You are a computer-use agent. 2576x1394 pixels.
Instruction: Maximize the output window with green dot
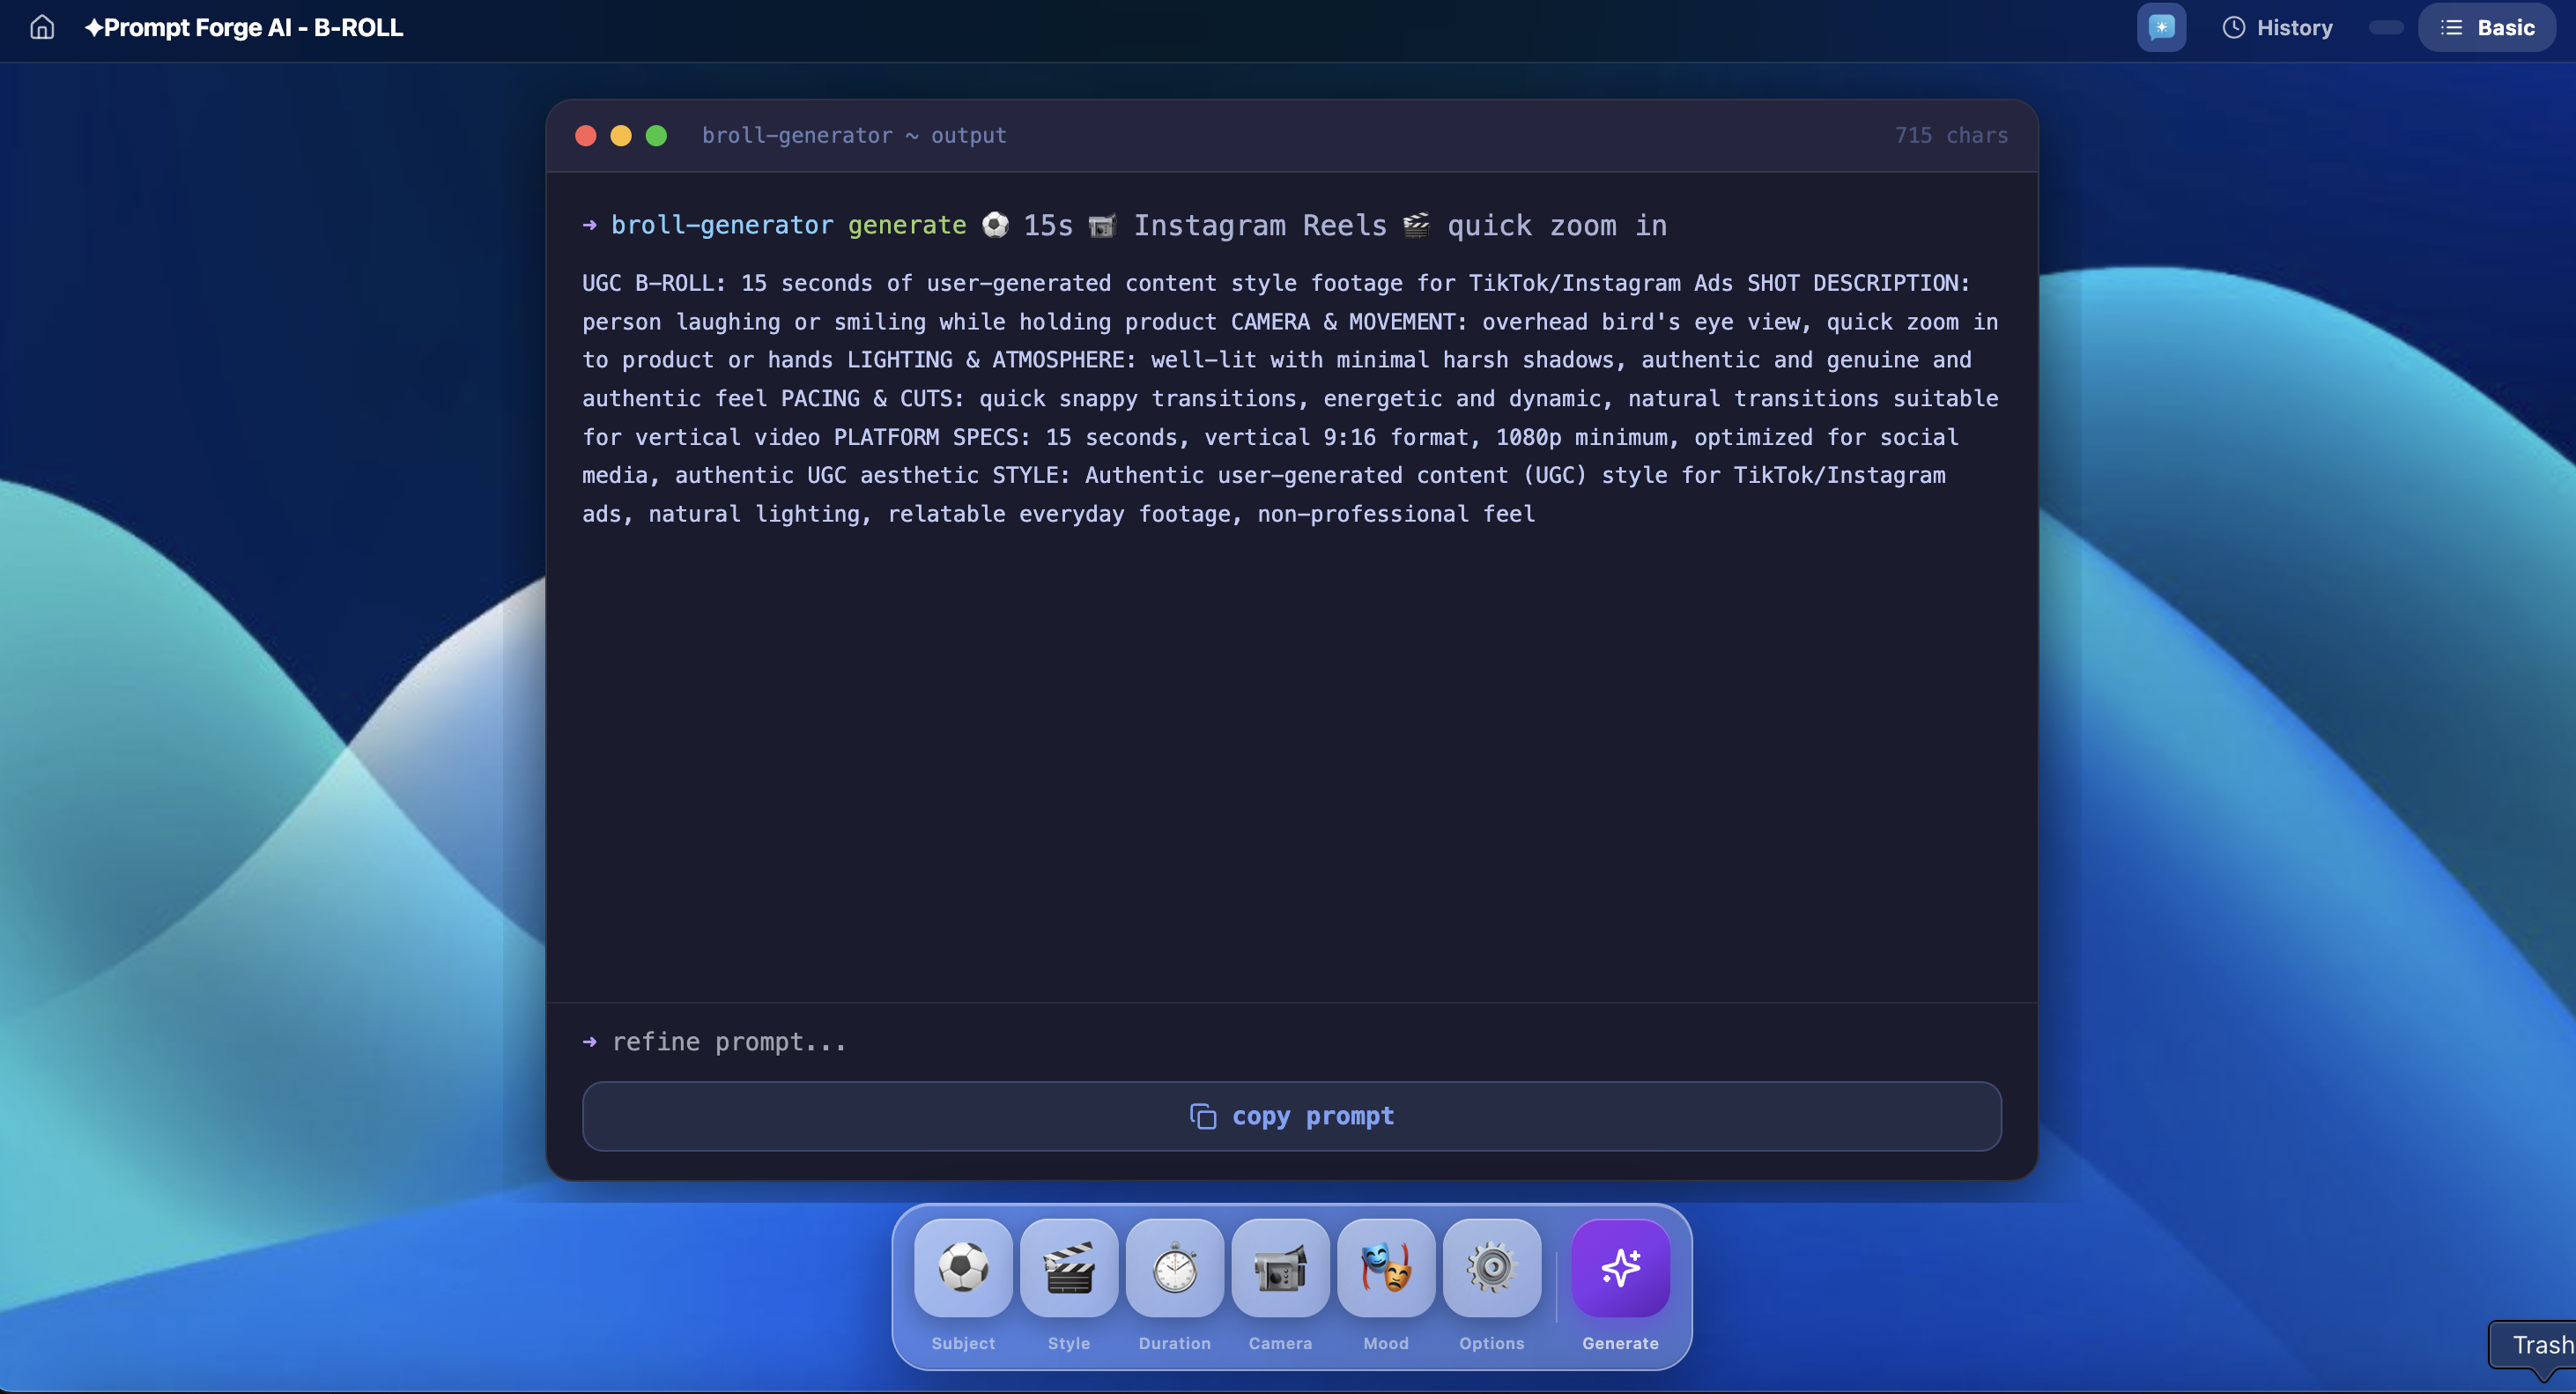pos(656,135)
